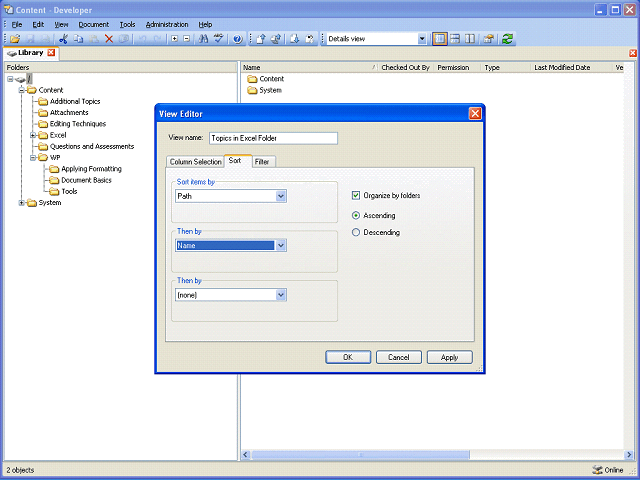The image size is (640, 480).
Task: Click the Checked Out By column header
Action: [405, 67]
